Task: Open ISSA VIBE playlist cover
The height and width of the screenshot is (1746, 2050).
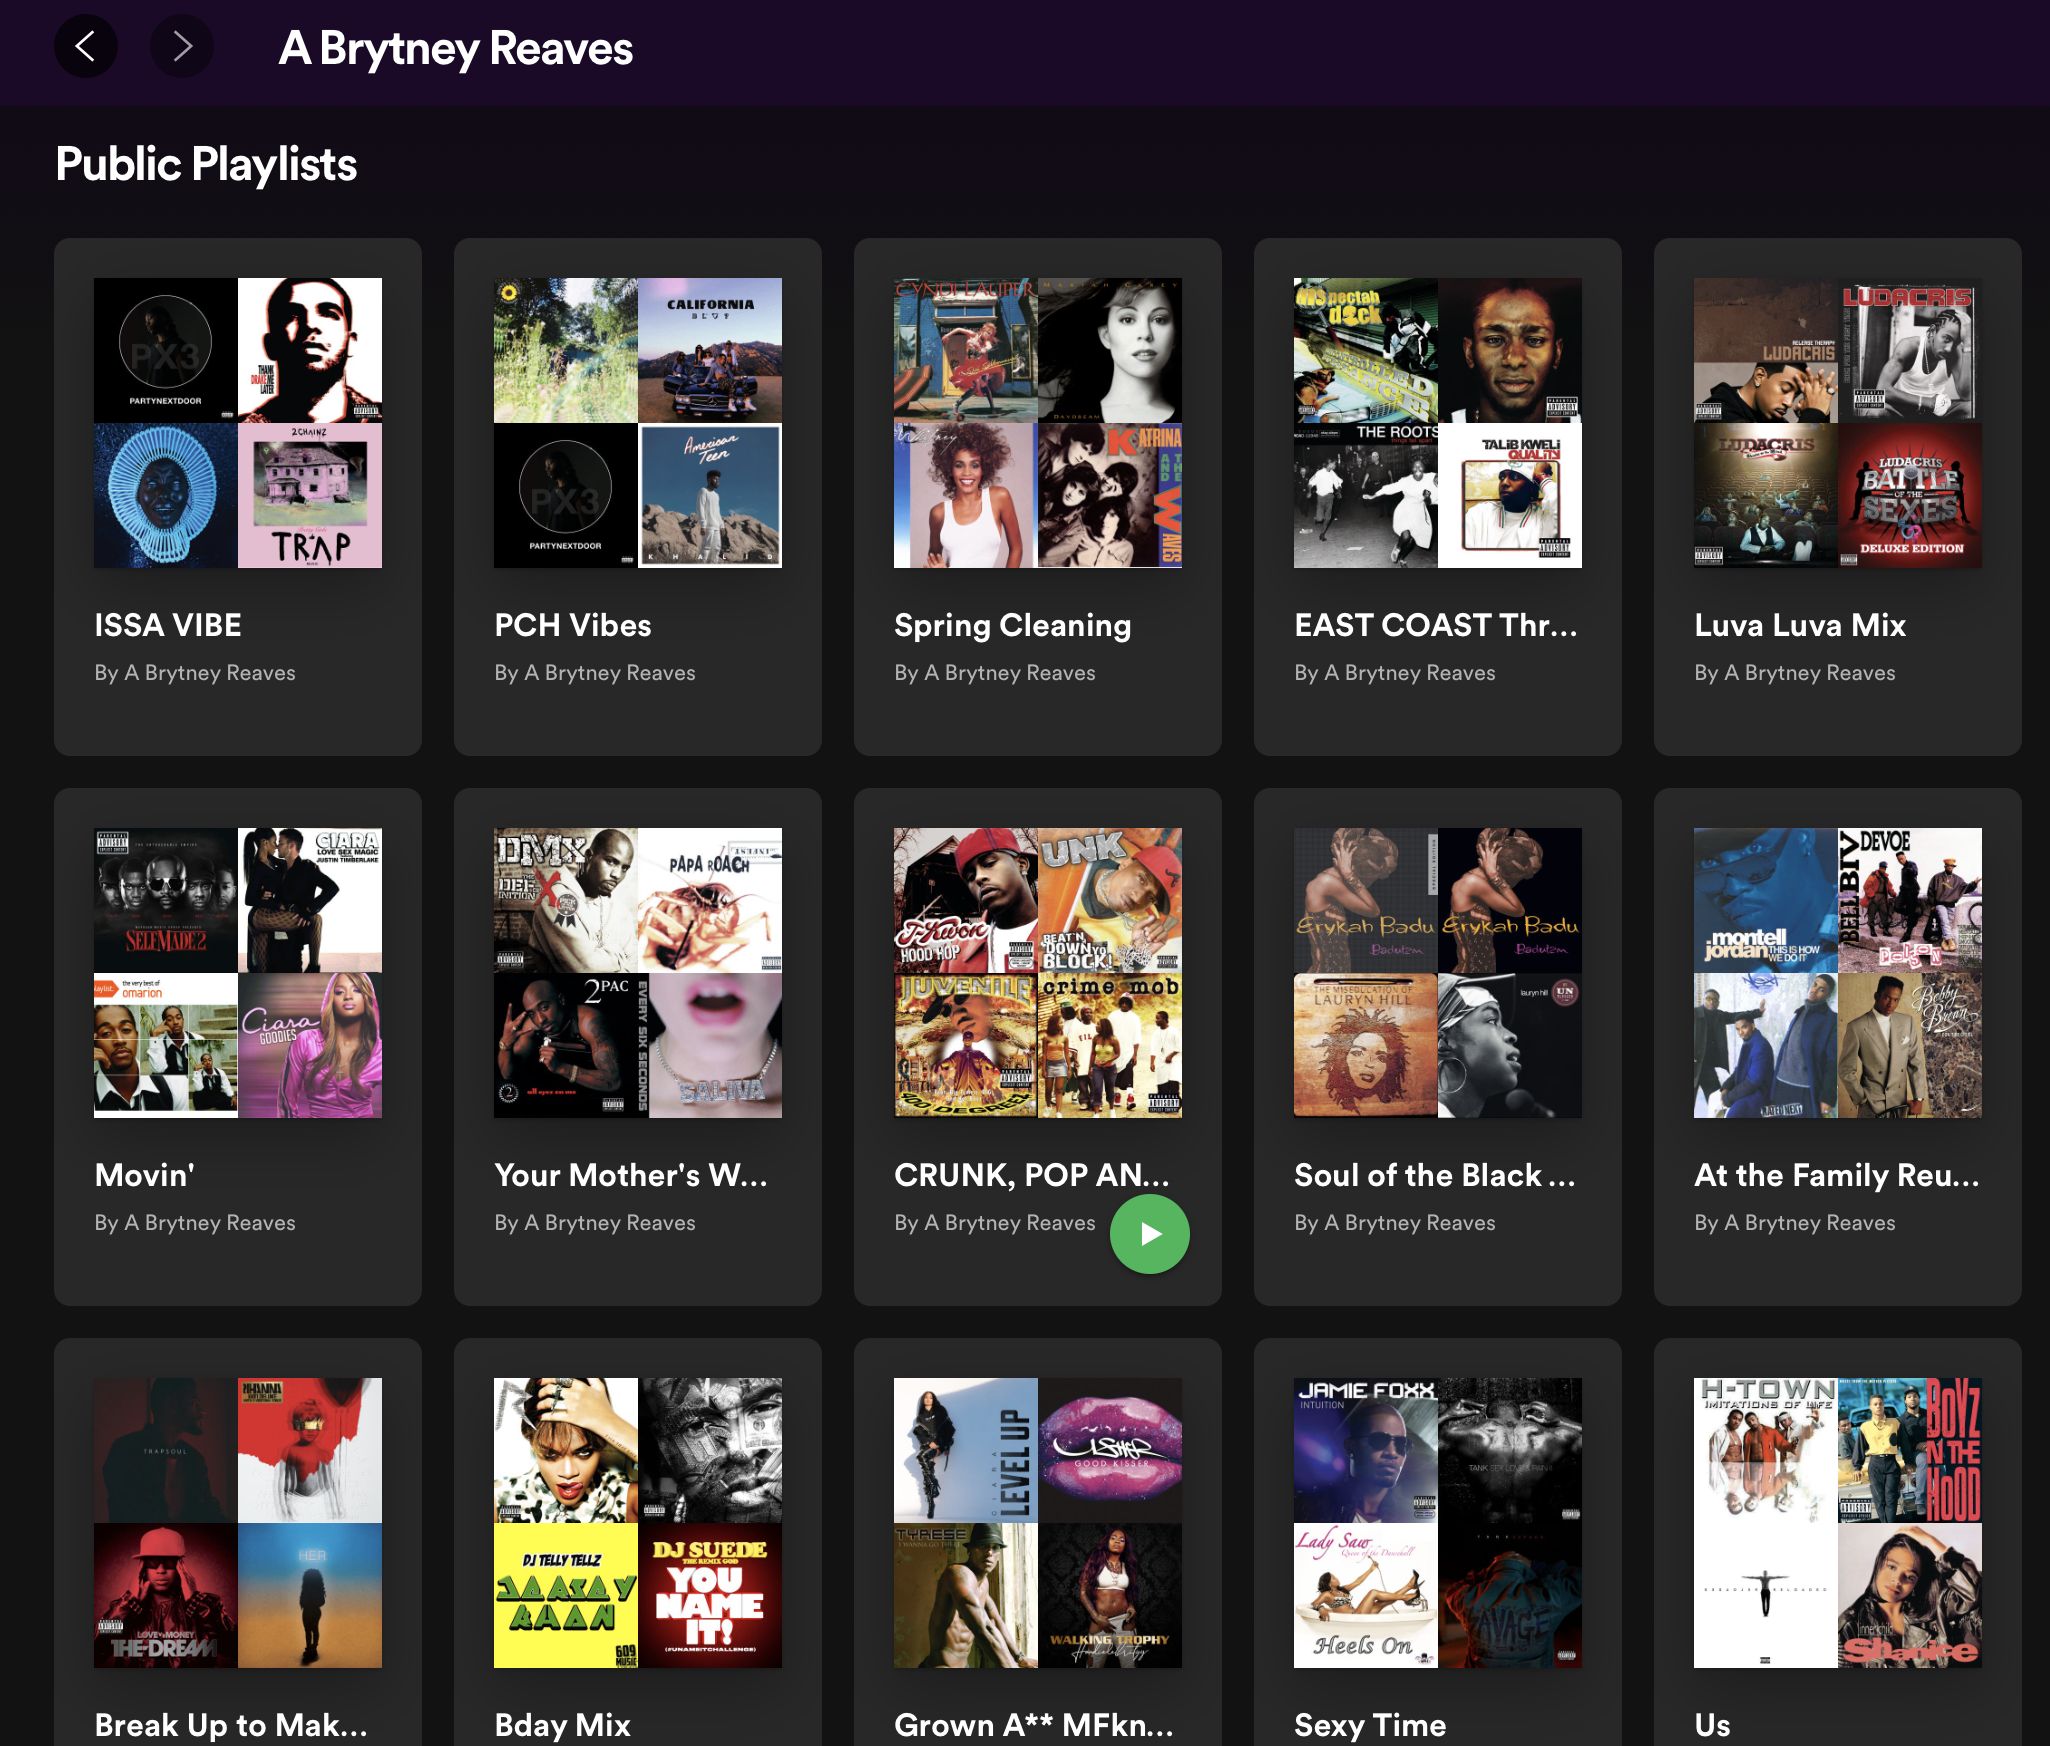Action: [x=238, y=423]
